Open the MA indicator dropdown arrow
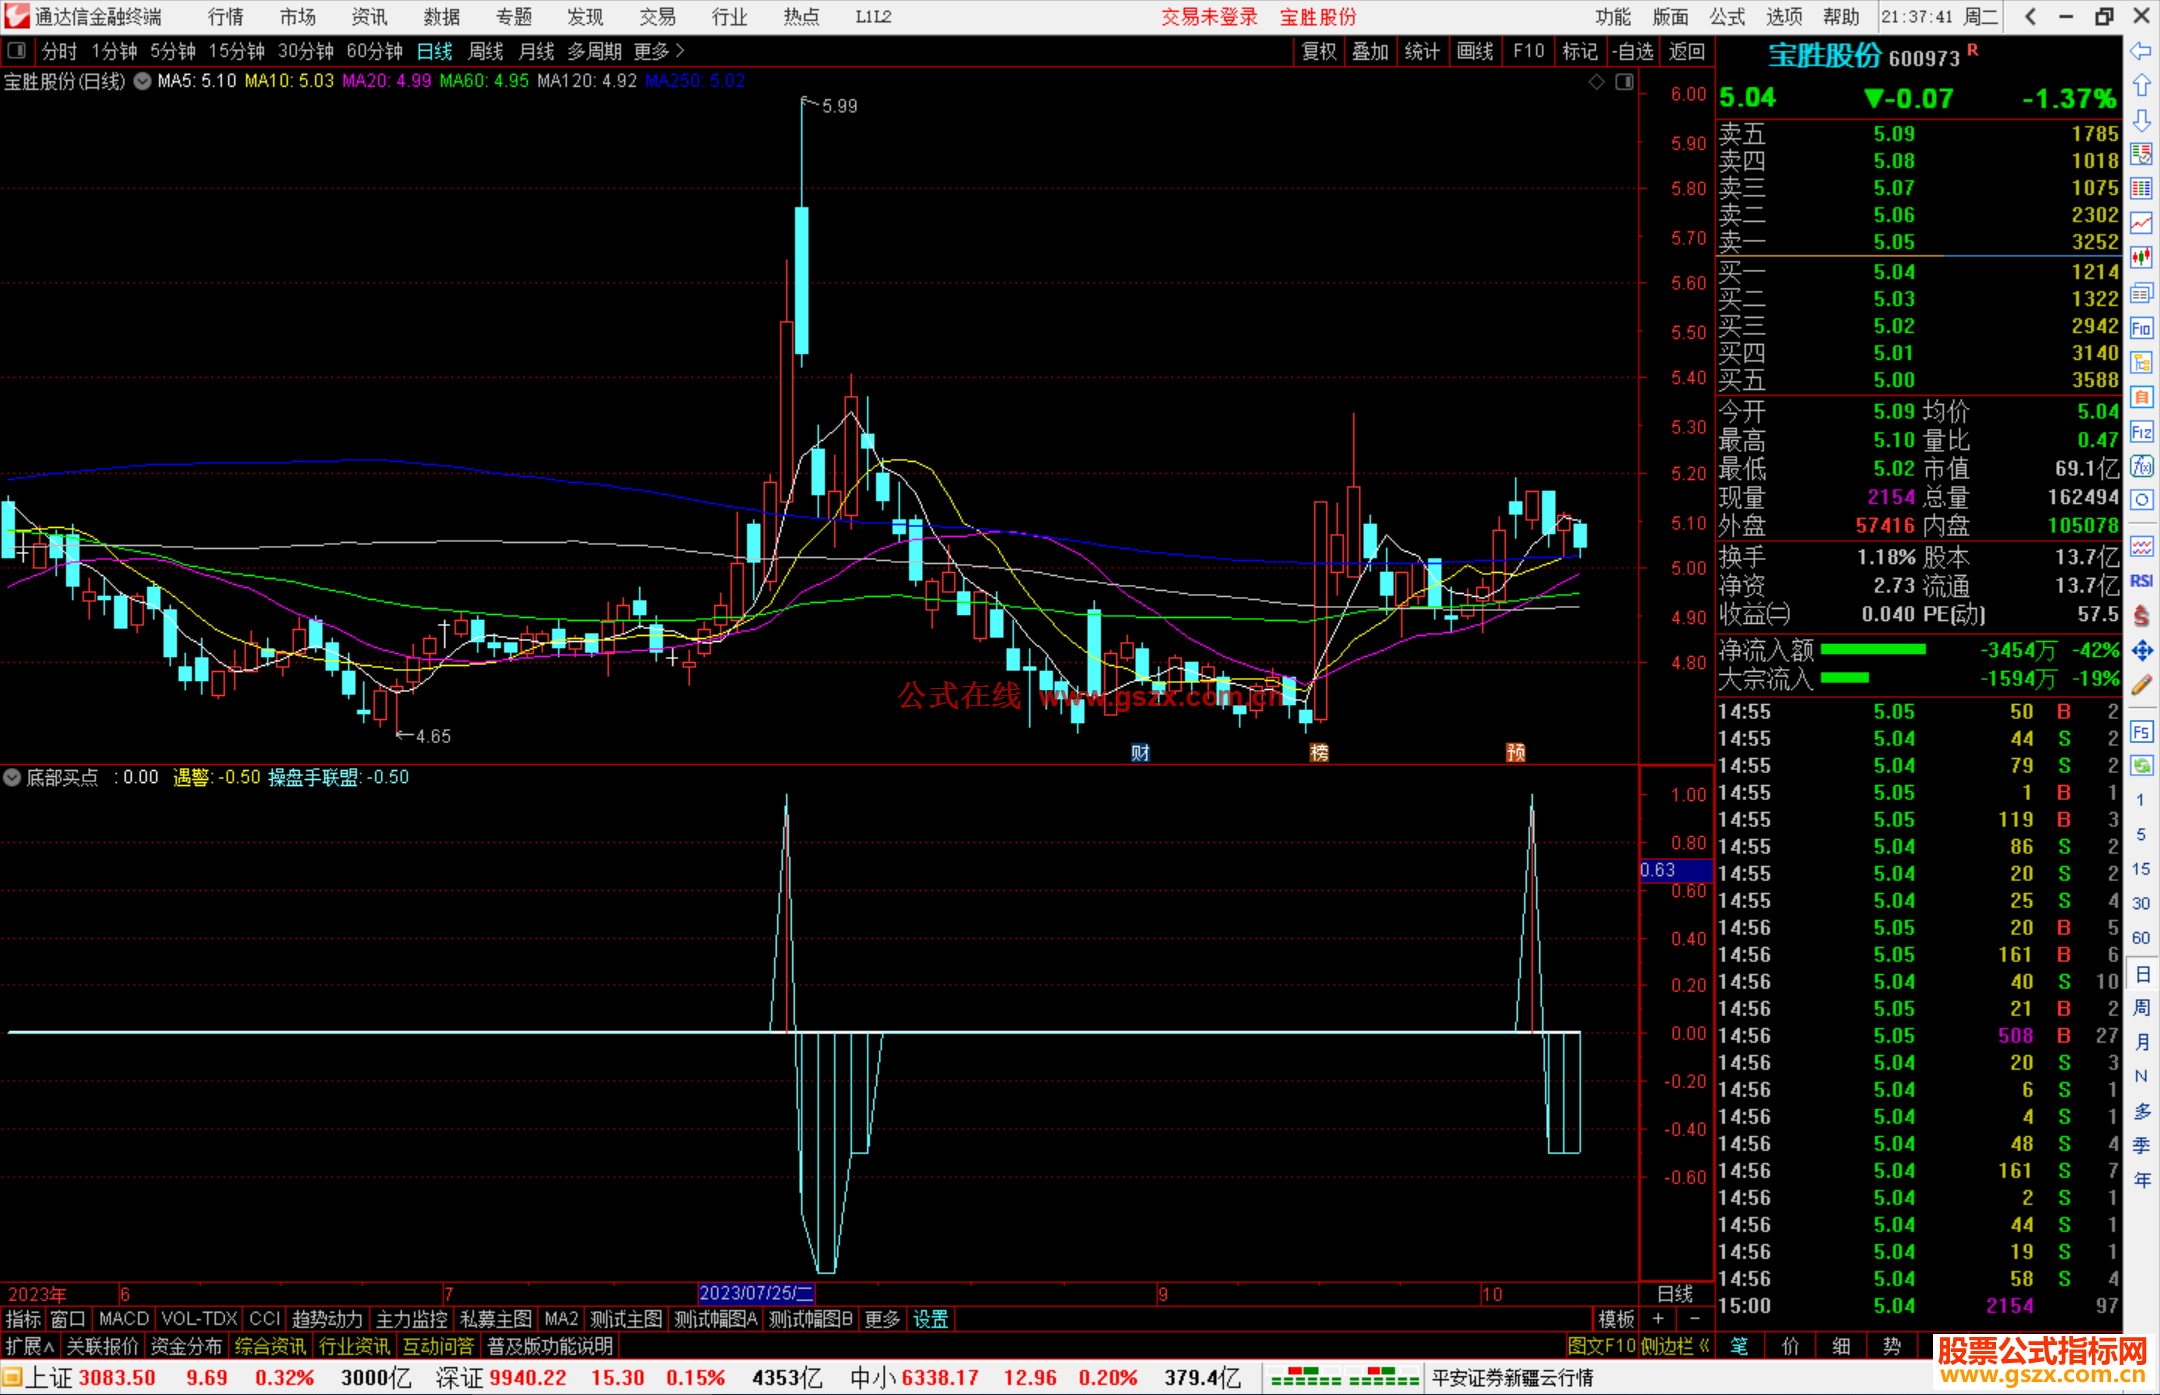Screen dimensions: 2160x1395 coord(142,81)
